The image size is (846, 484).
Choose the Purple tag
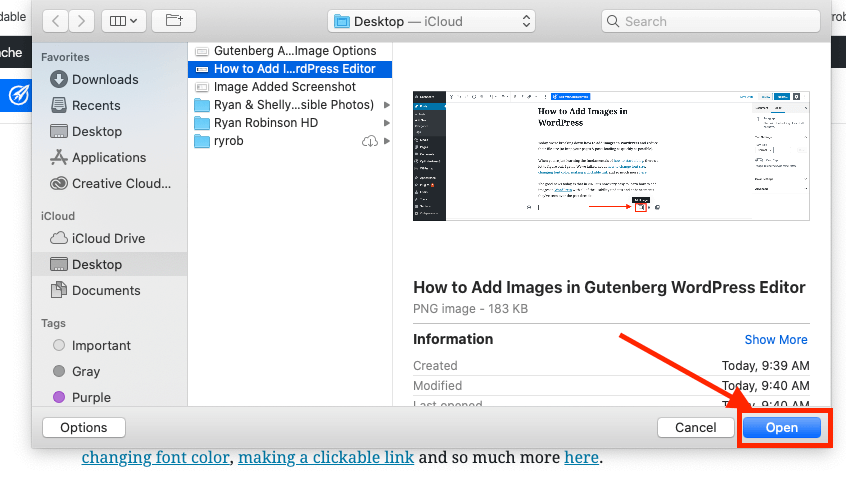click(x=90, y=398)
